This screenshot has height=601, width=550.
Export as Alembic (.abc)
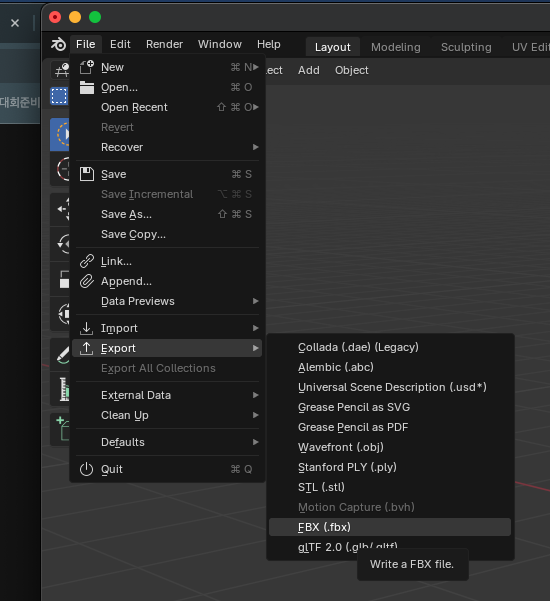click(390, 367)
